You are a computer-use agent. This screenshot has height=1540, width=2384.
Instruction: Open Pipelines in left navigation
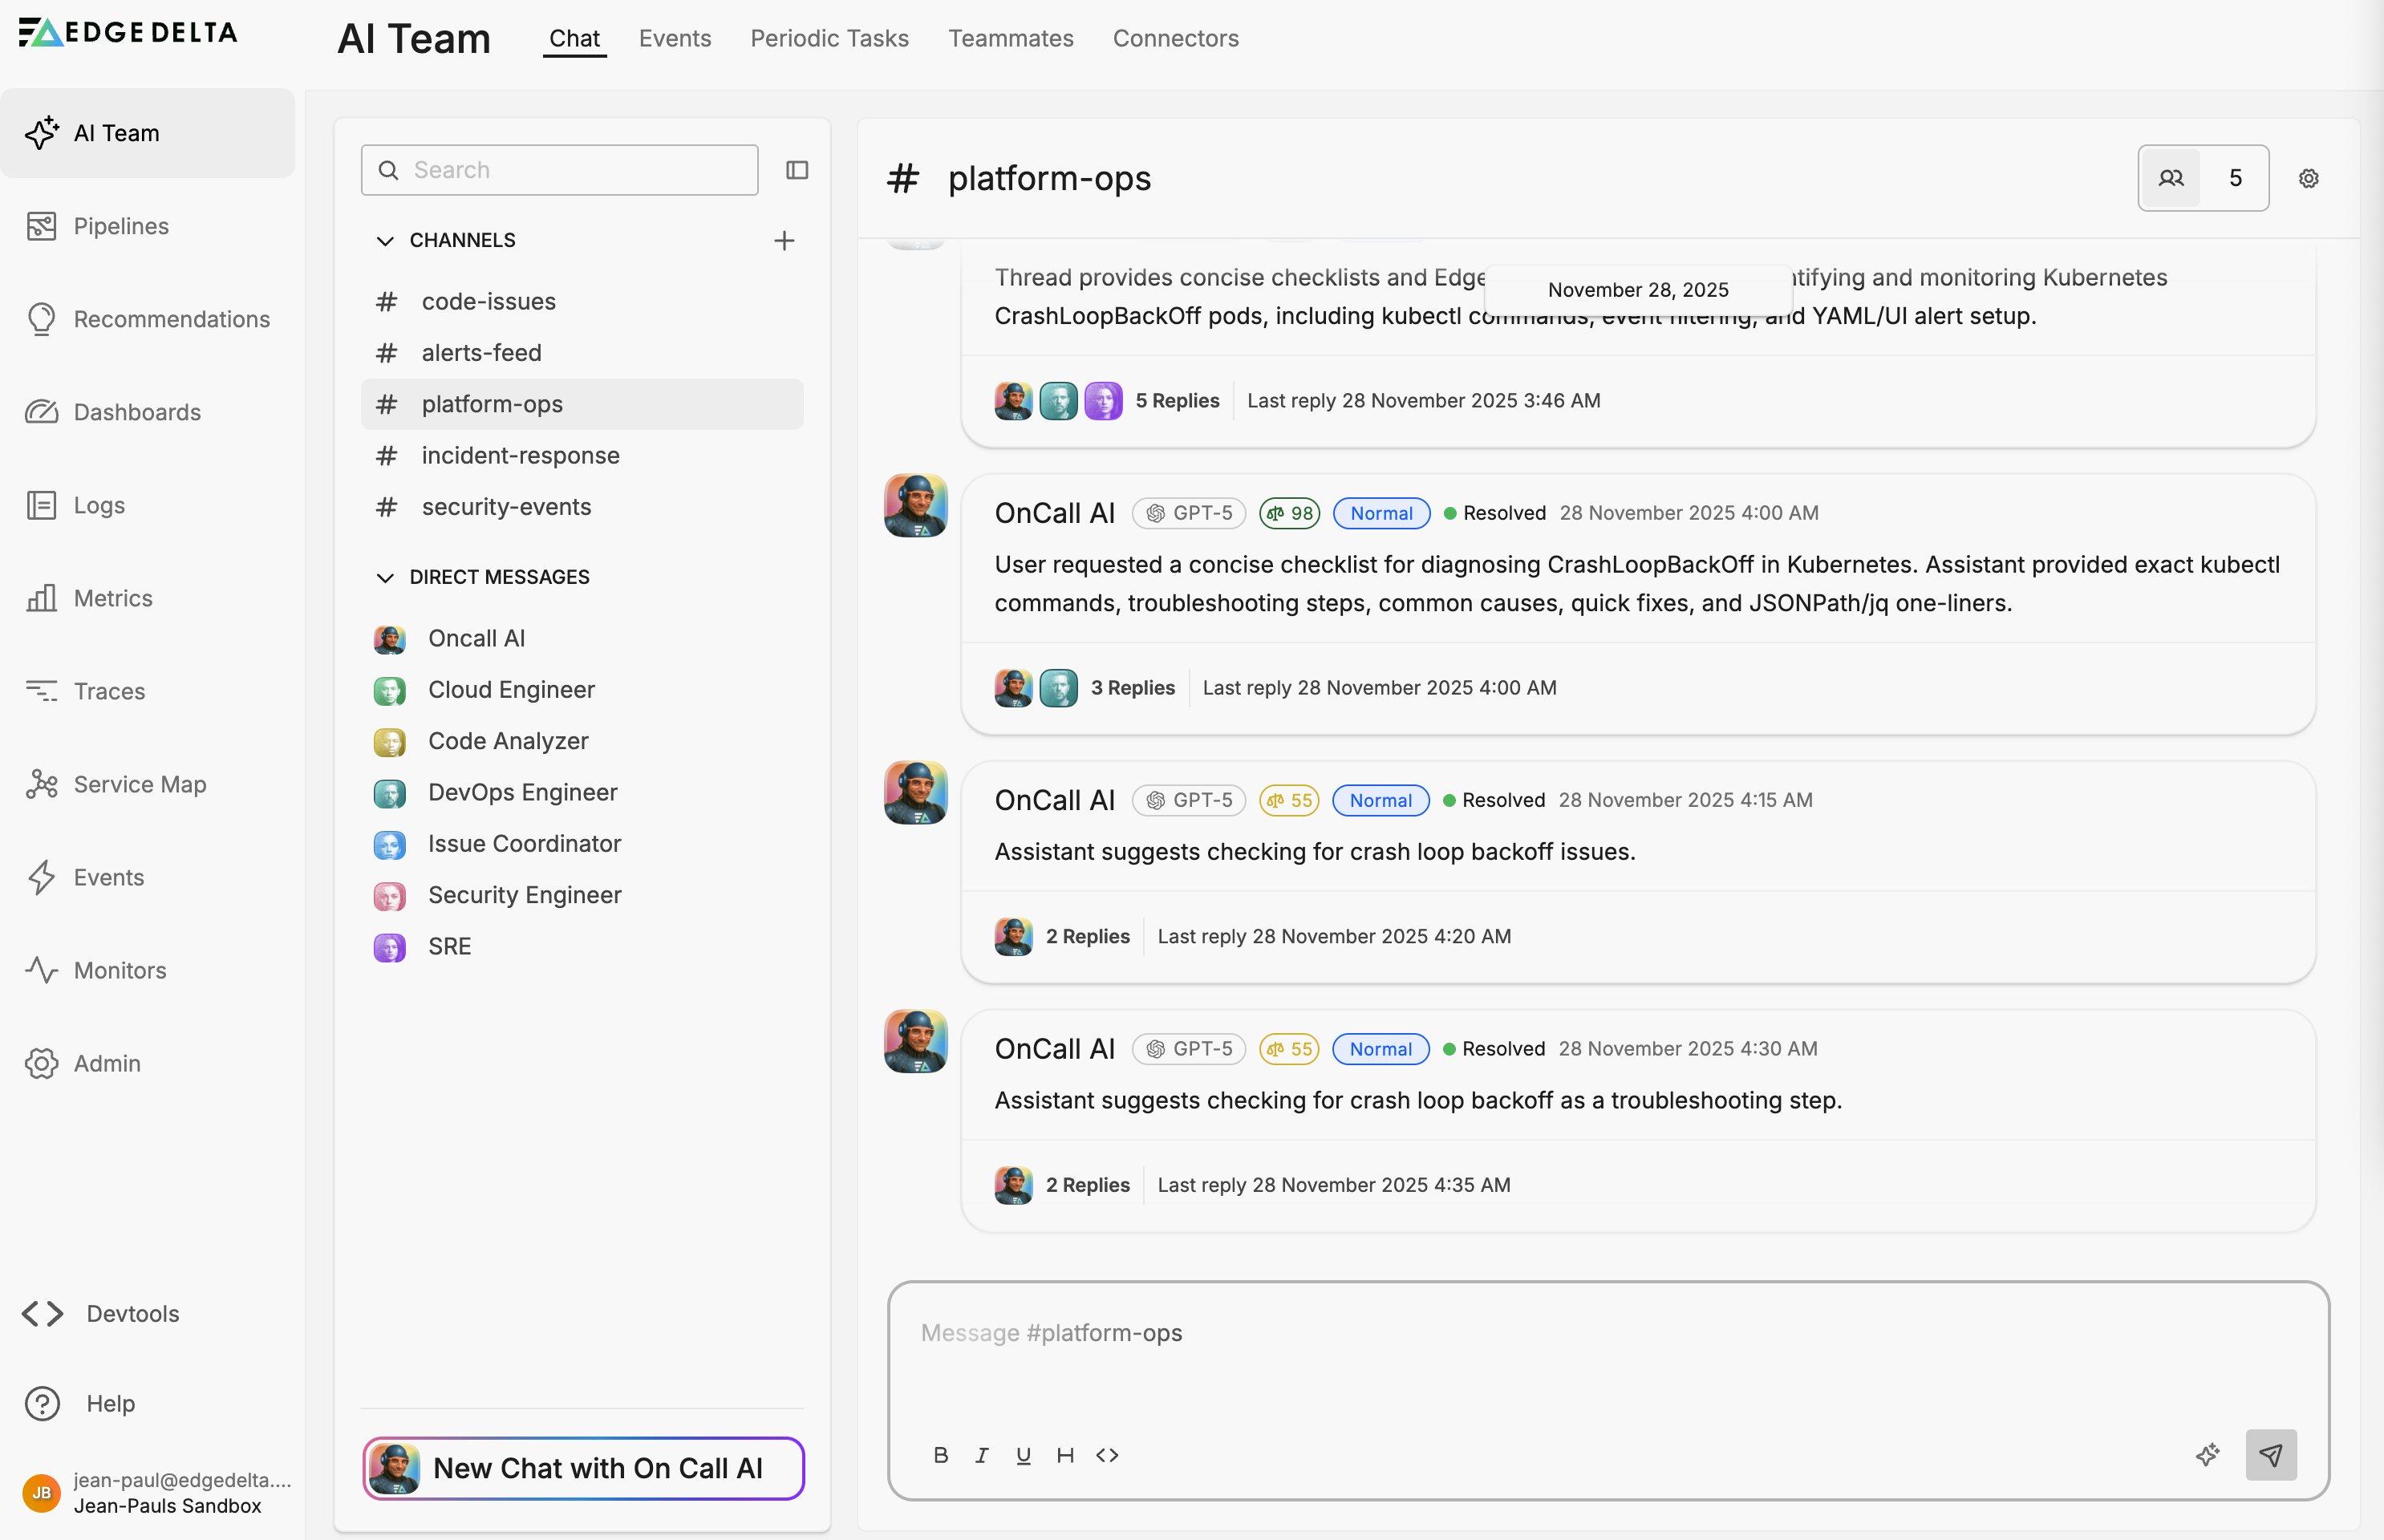pyautogui.click(x=120, y=226)
